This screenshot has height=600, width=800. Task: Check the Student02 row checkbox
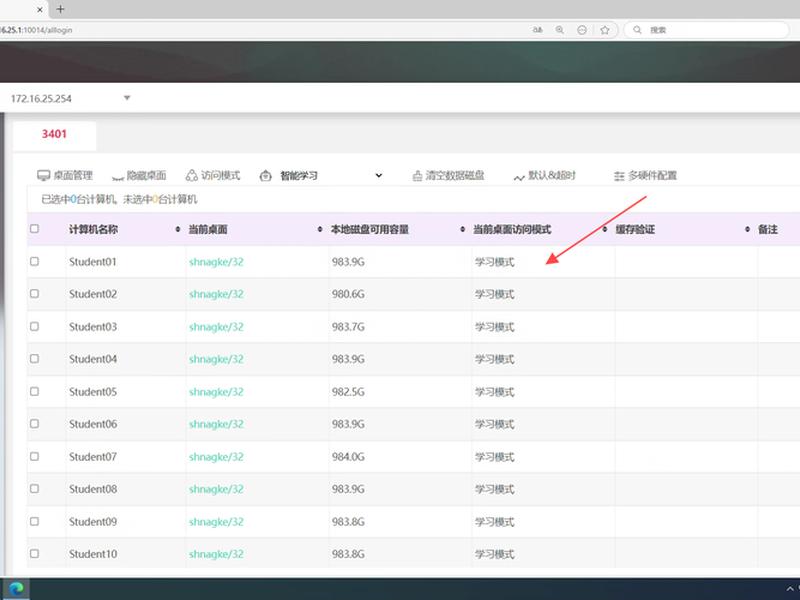pyautogui.click(x=34, y=294)
